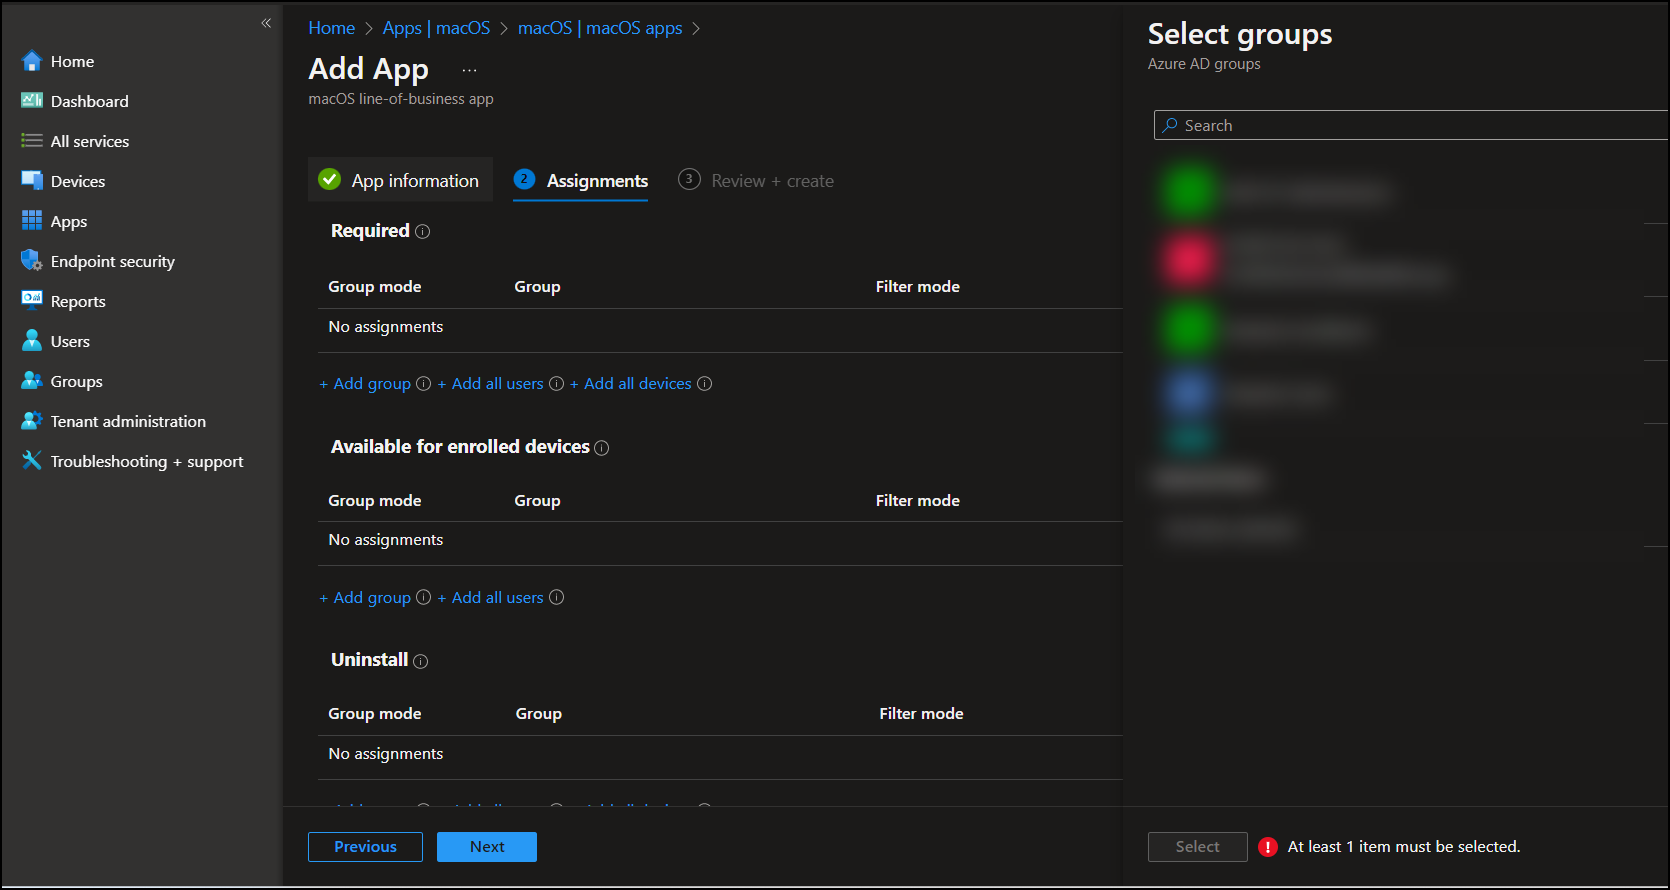Click the red error icon near Select
1670x890 pixels.
(1268, 847)
